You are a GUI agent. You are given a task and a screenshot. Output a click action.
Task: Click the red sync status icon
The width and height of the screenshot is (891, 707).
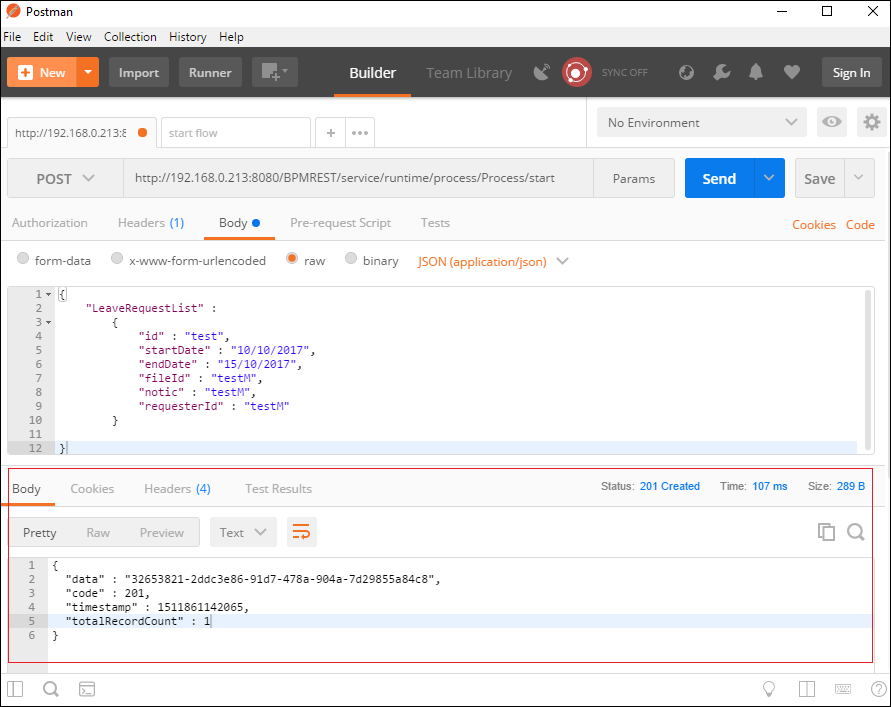576,72
